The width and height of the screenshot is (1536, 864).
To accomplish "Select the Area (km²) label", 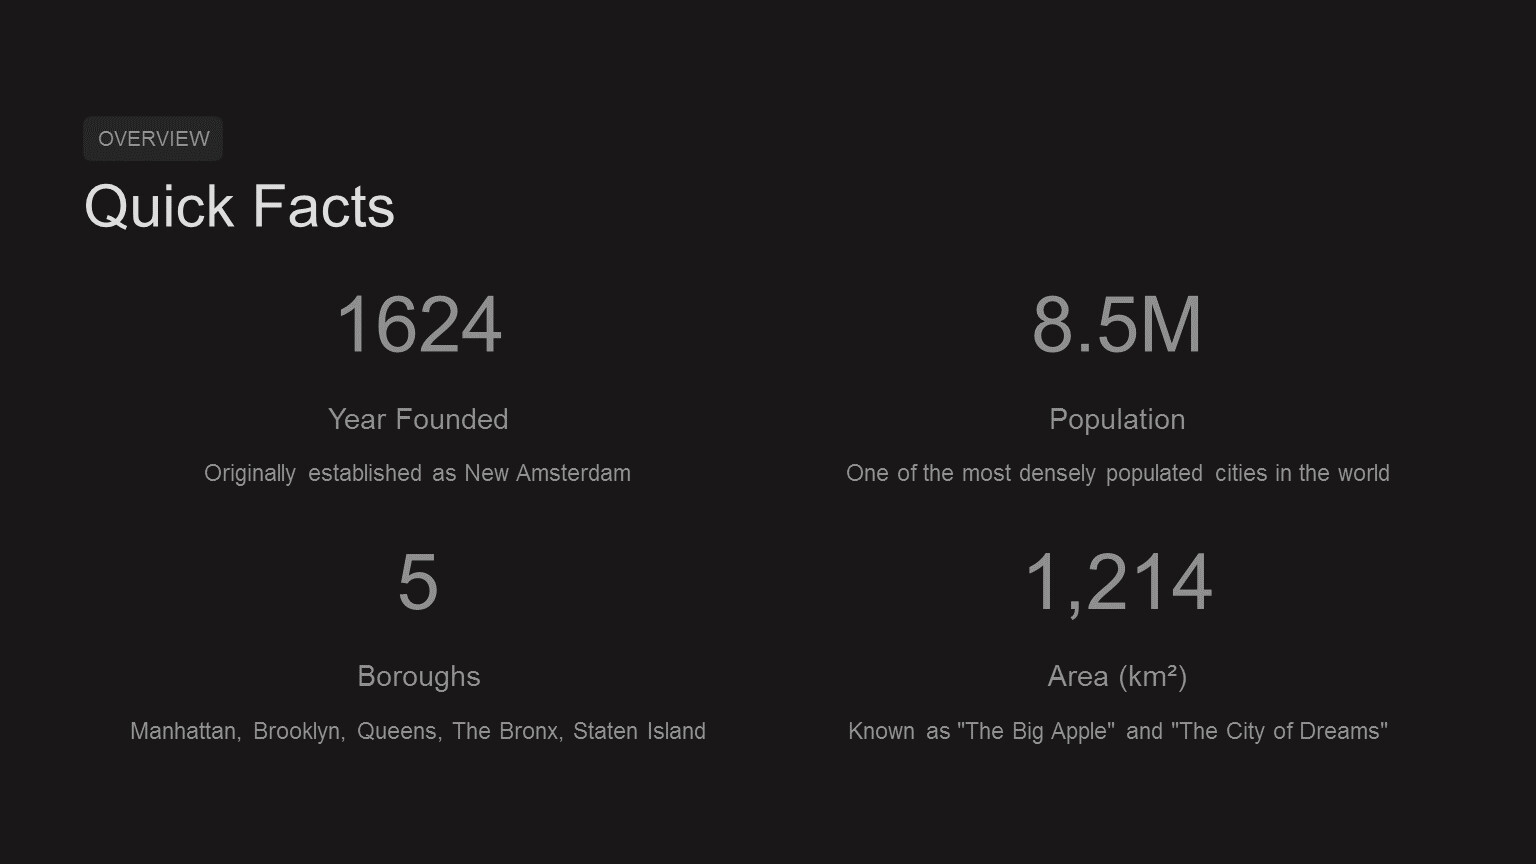I will [1117, 677].
